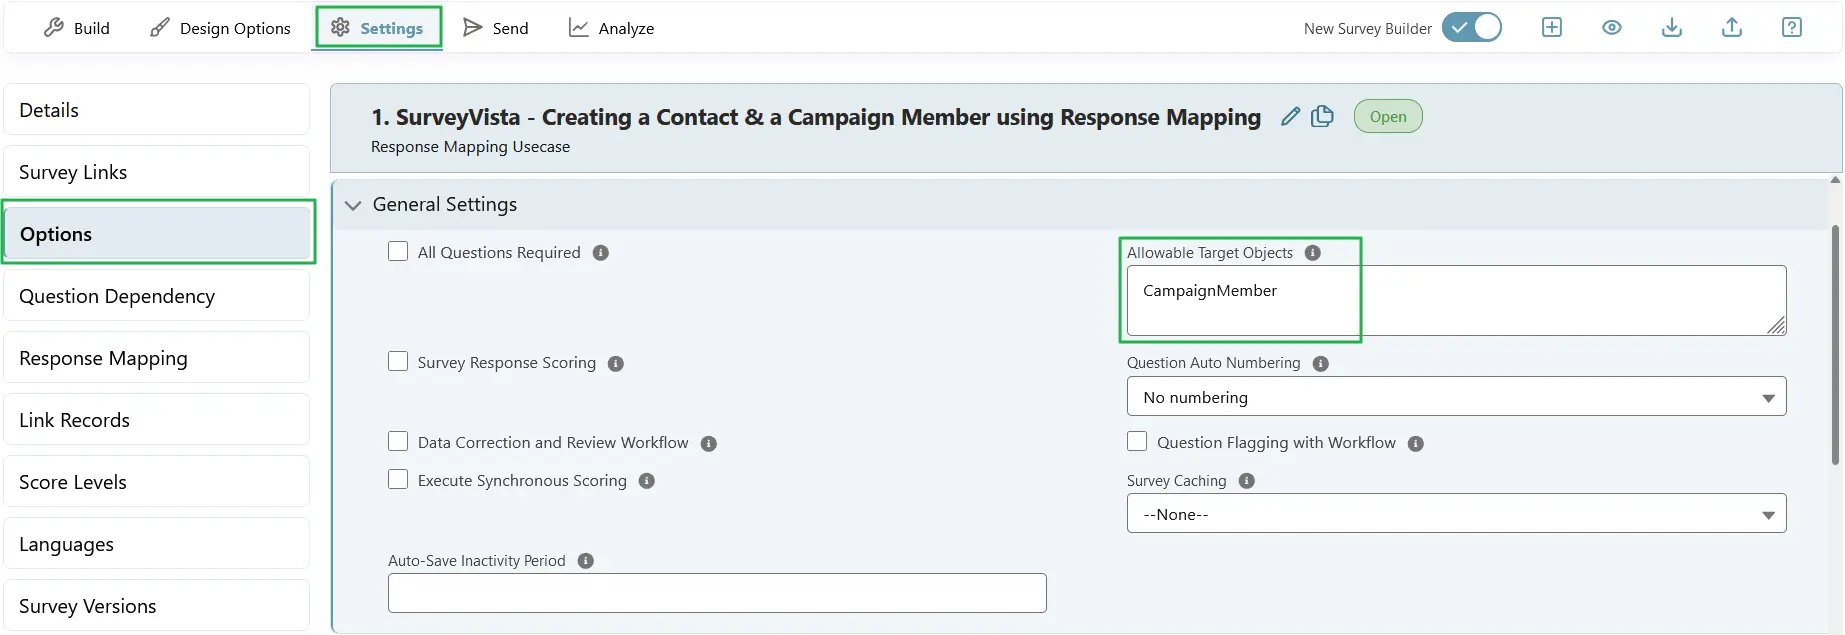The width and height of the screenshot is (1845, 635).
Task: Click the settings panel vertical scrollbar
Action: (x=1835, y=345)
